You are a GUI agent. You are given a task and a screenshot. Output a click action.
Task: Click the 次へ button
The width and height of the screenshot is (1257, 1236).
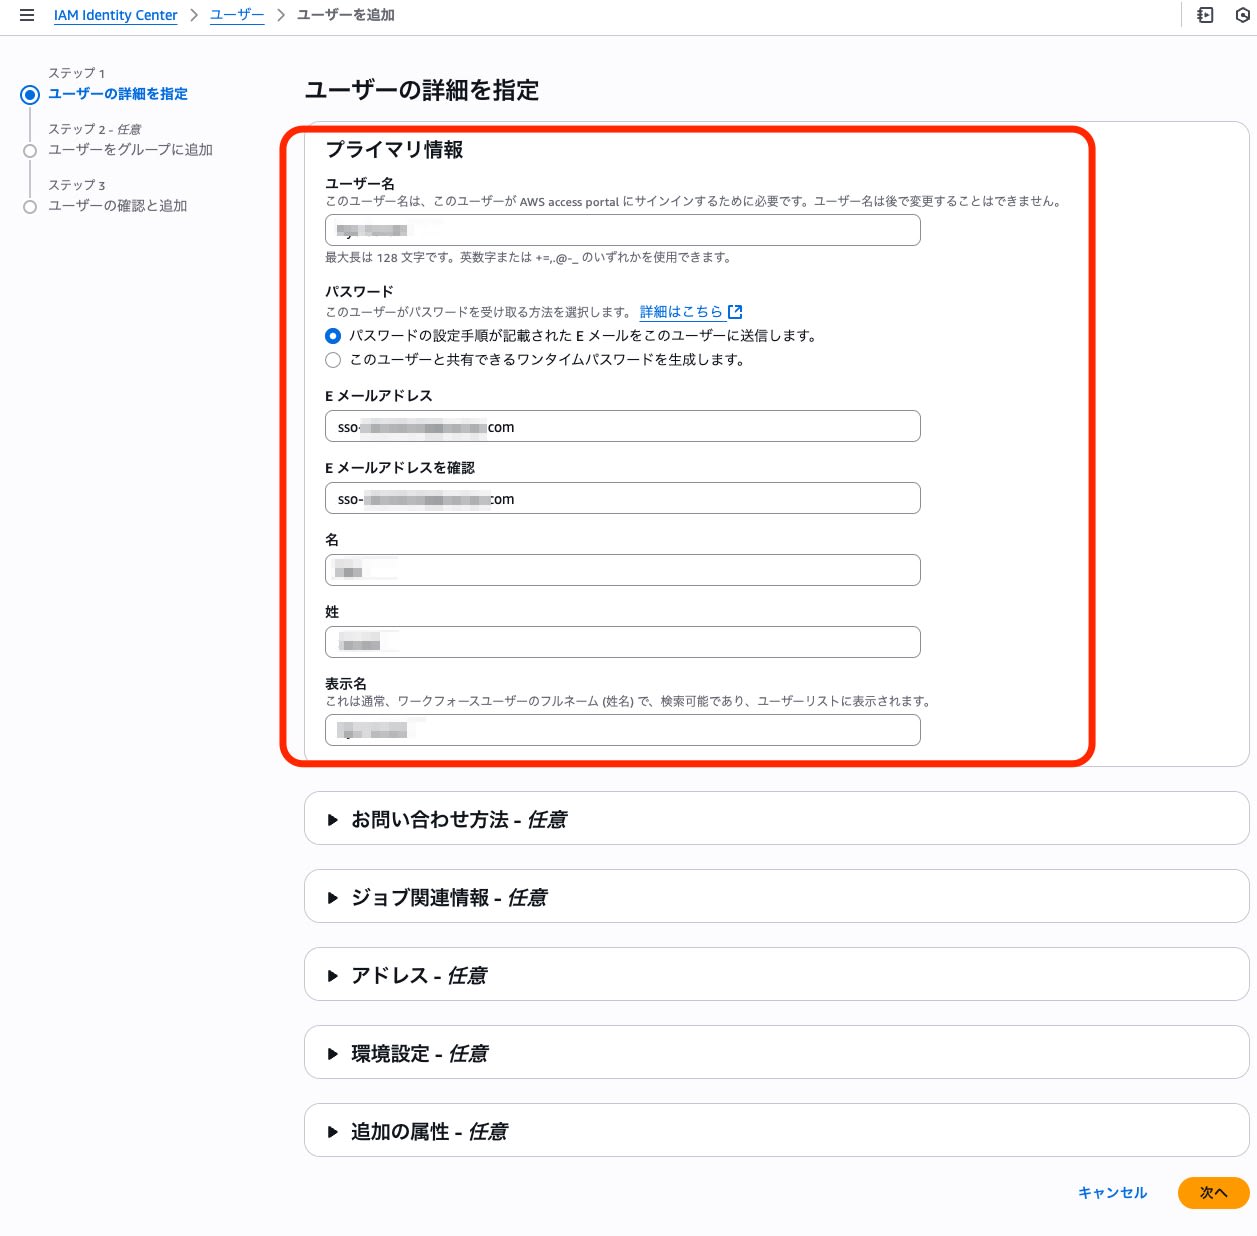1213,1192
